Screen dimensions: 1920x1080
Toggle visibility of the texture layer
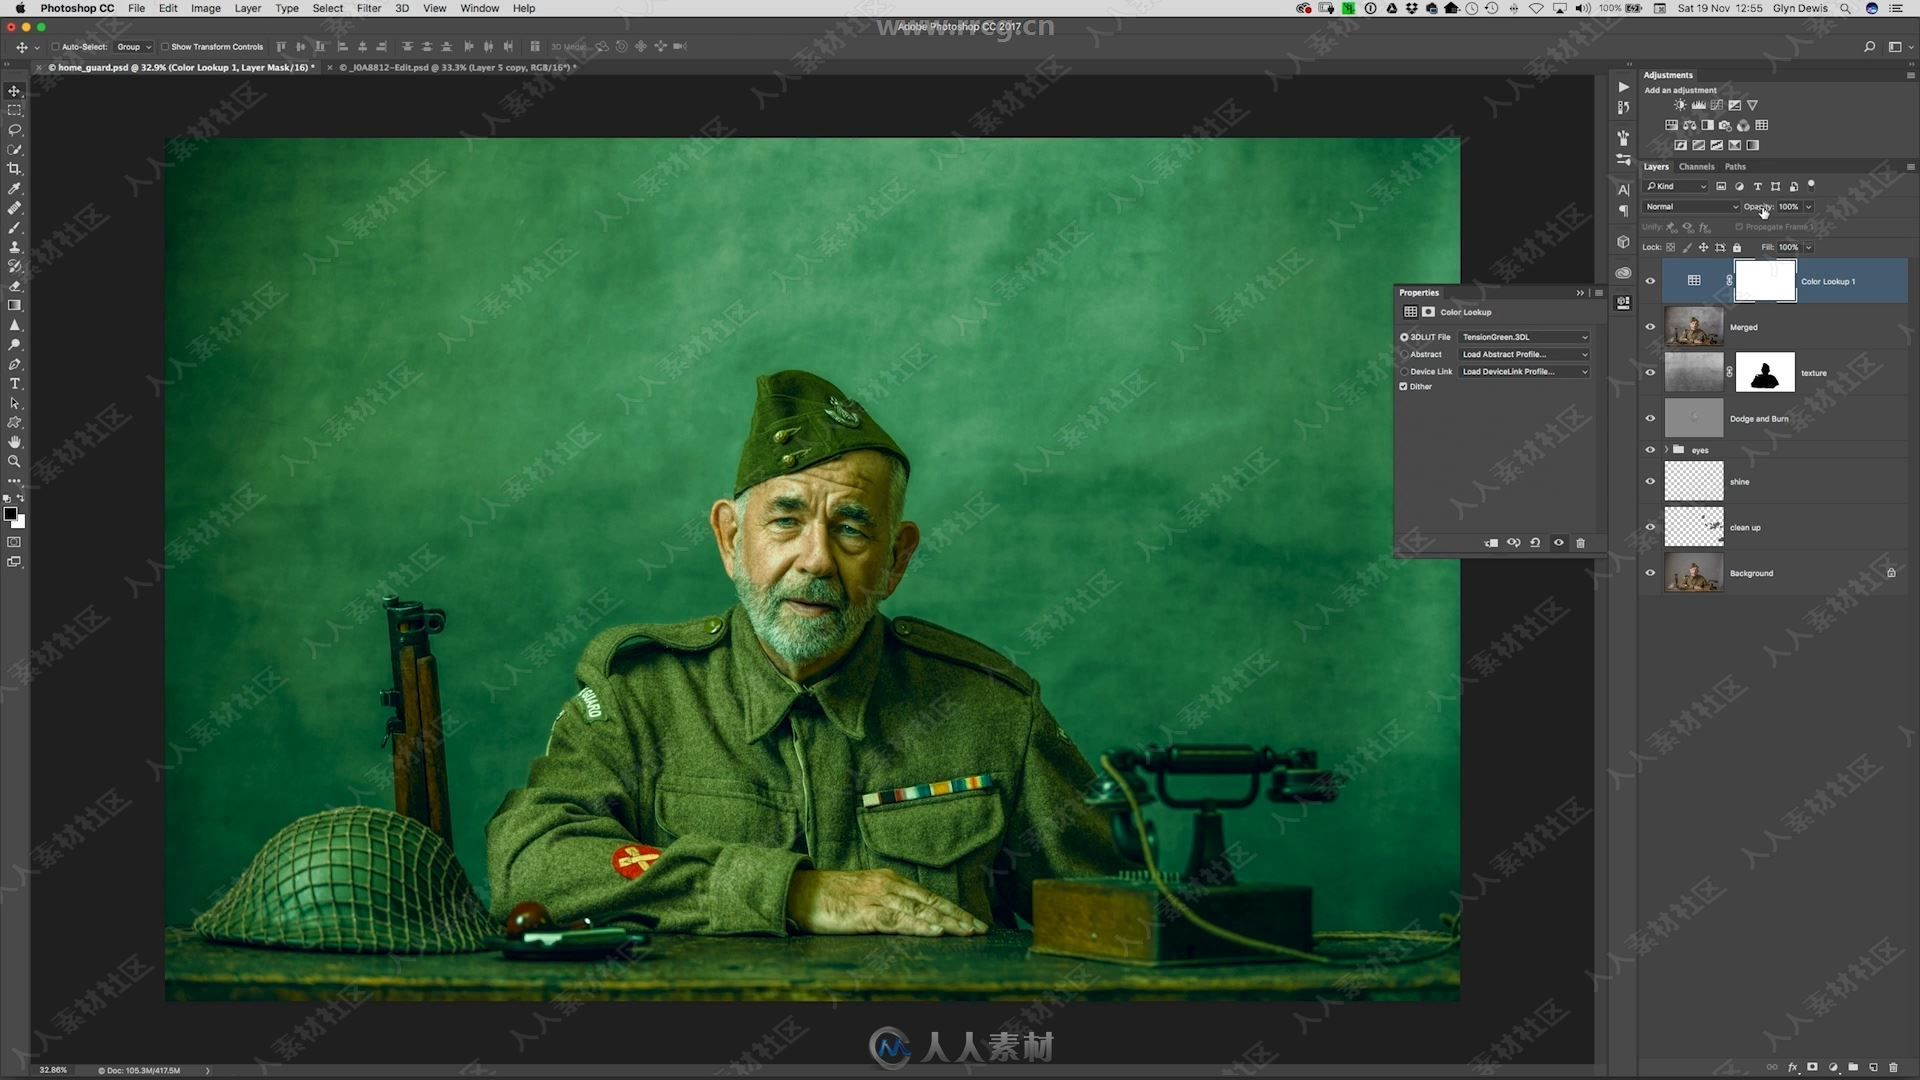[1650, 373]
